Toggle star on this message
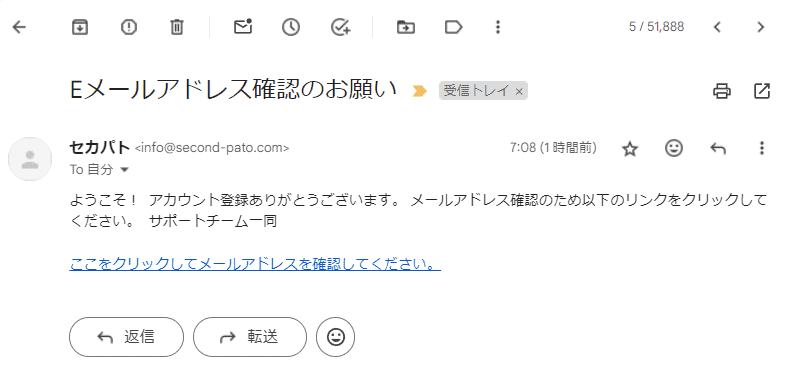Screen dimensions: 787x382 coord(629,149)
